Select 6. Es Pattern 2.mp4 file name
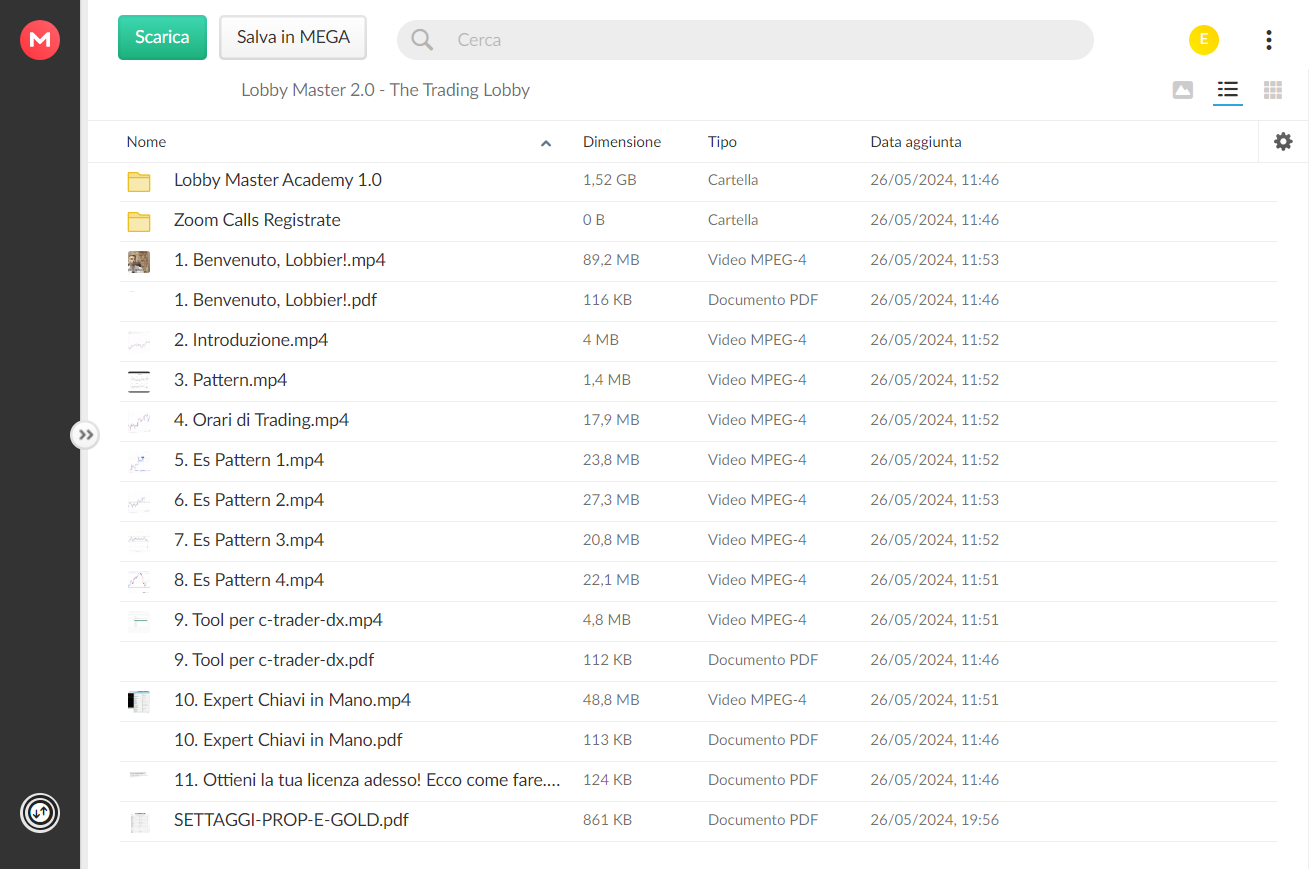The height and width of the screenshot is (869, 1309). tap(249, 500)
